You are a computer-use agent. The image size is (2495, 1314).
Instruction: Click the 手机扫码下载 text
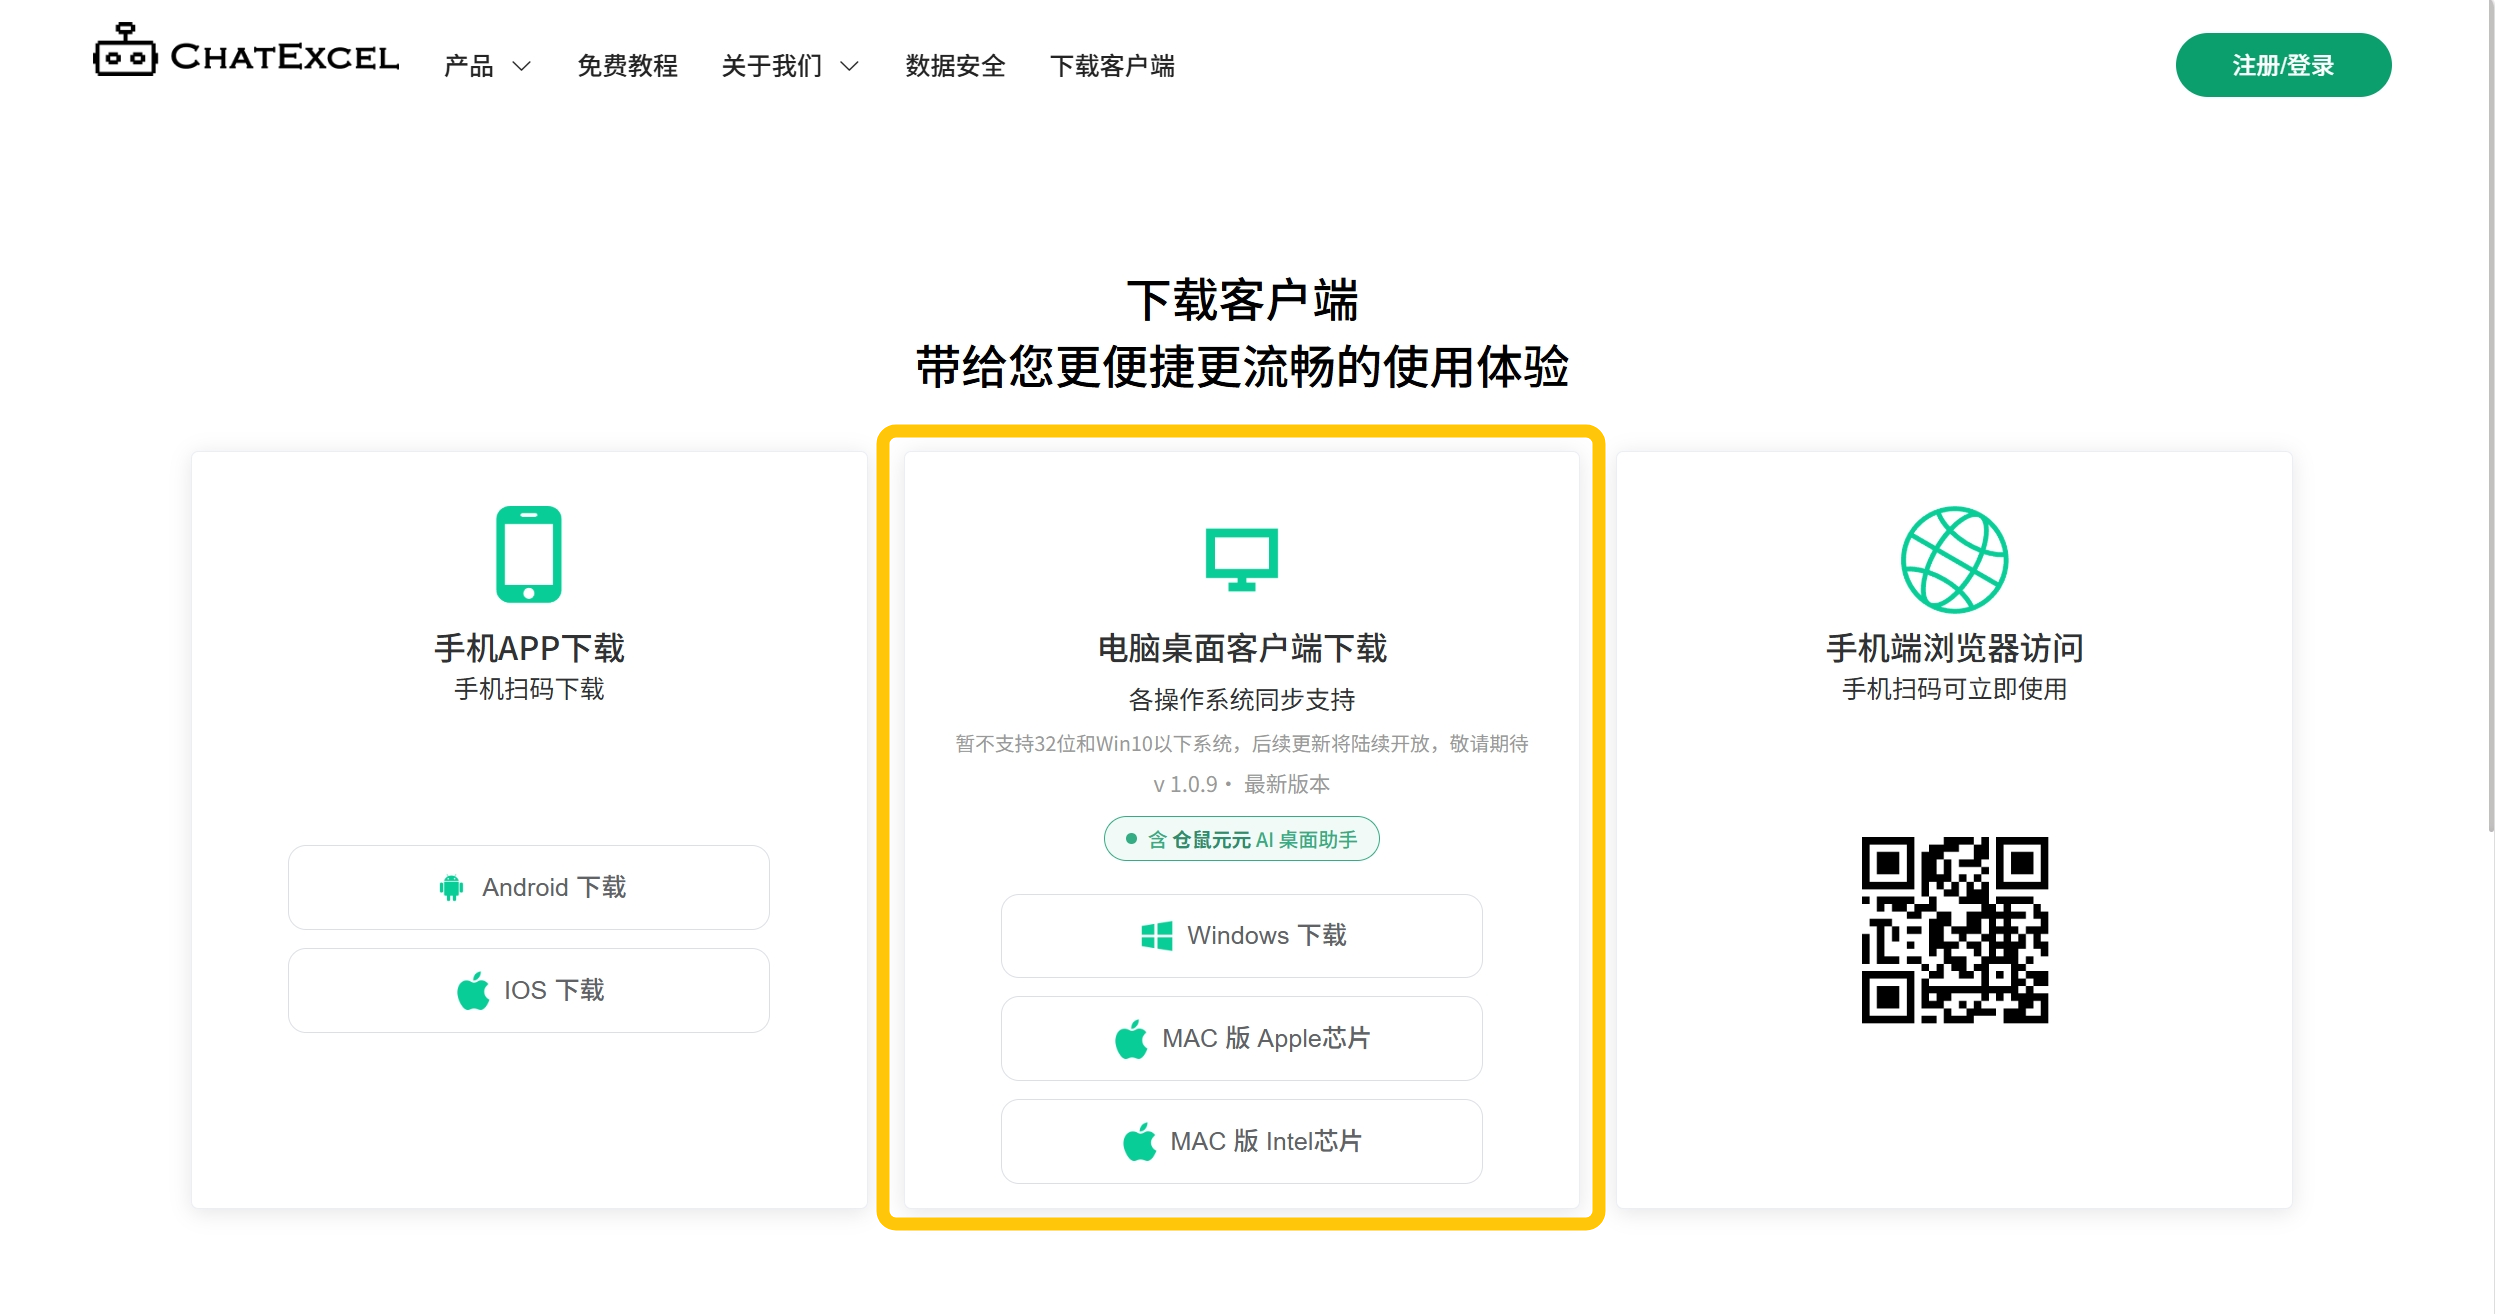529,689
